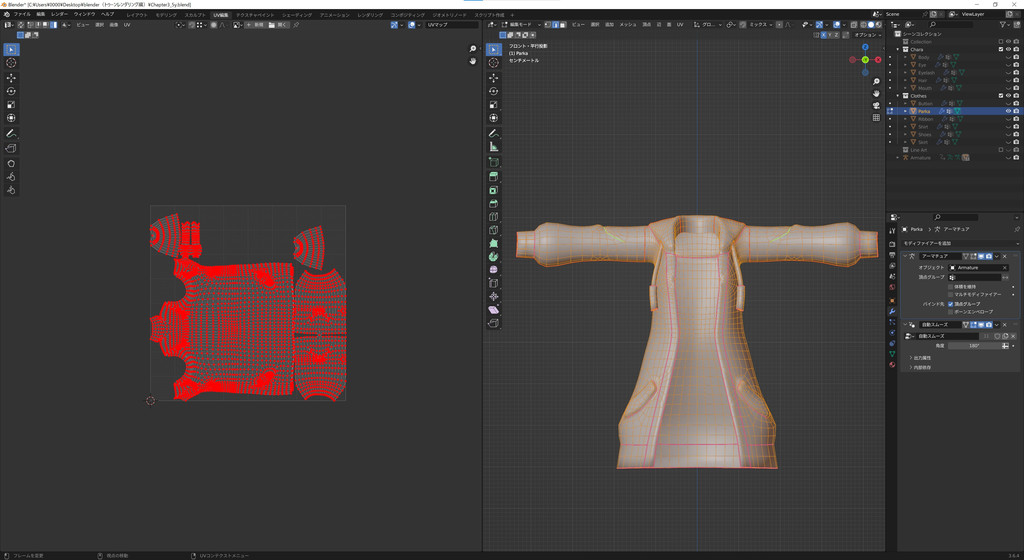
Task: Click the 角度 180° slider field
Action: point(972,346)
